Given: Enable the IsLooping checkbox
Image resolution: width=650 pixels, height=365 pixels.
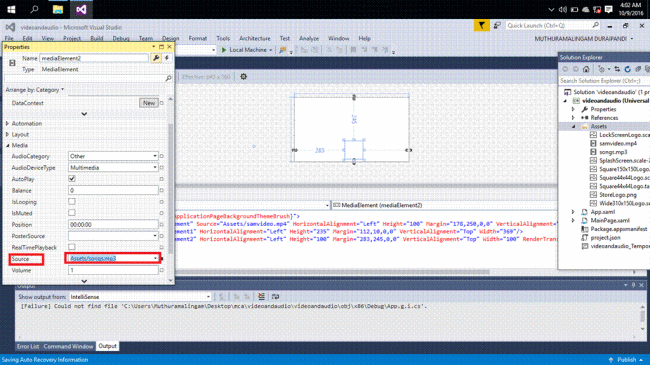Looking at the screenshot, I should click(x=72, y=202).
